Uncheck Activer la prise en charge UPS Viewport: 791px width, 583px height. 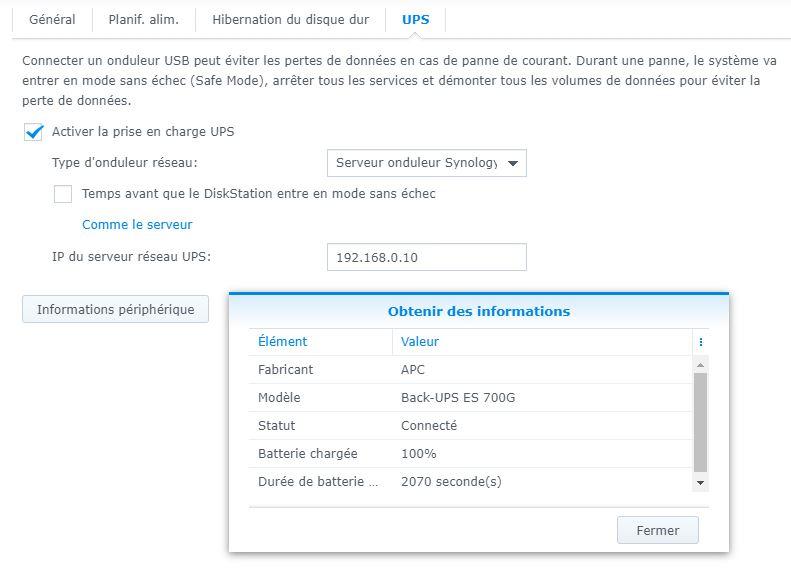(33, 132)
